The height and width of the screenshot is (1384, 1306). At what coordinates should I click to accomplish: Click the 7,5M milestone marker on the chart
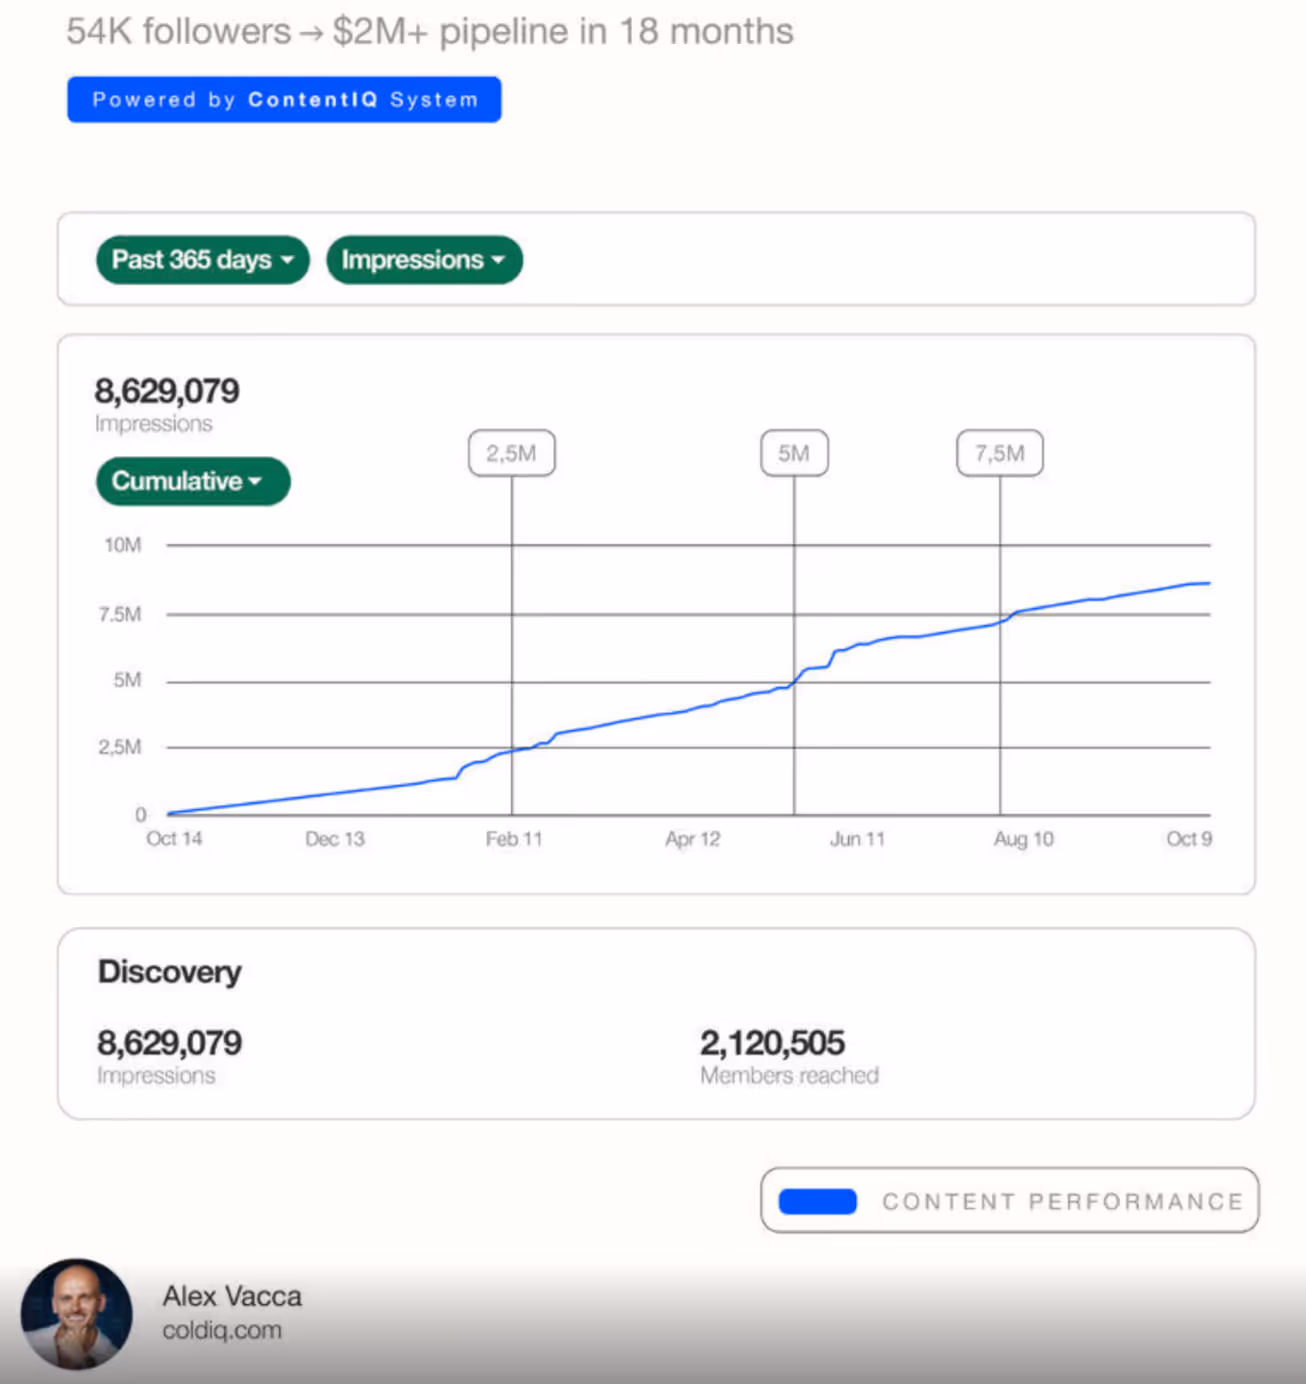tap(999, 452)
